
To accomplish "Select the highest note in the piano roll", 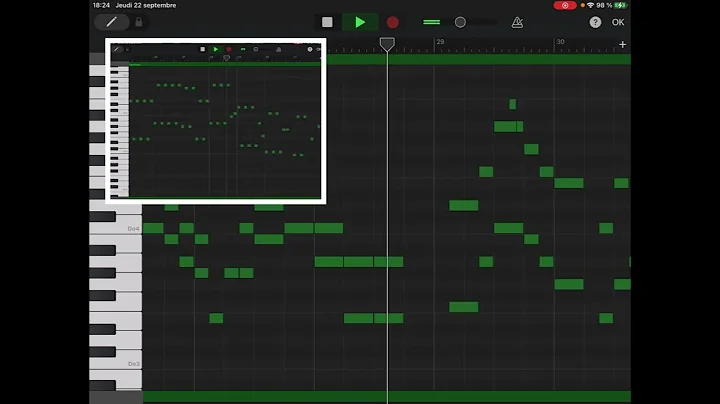I will [512, 104].
